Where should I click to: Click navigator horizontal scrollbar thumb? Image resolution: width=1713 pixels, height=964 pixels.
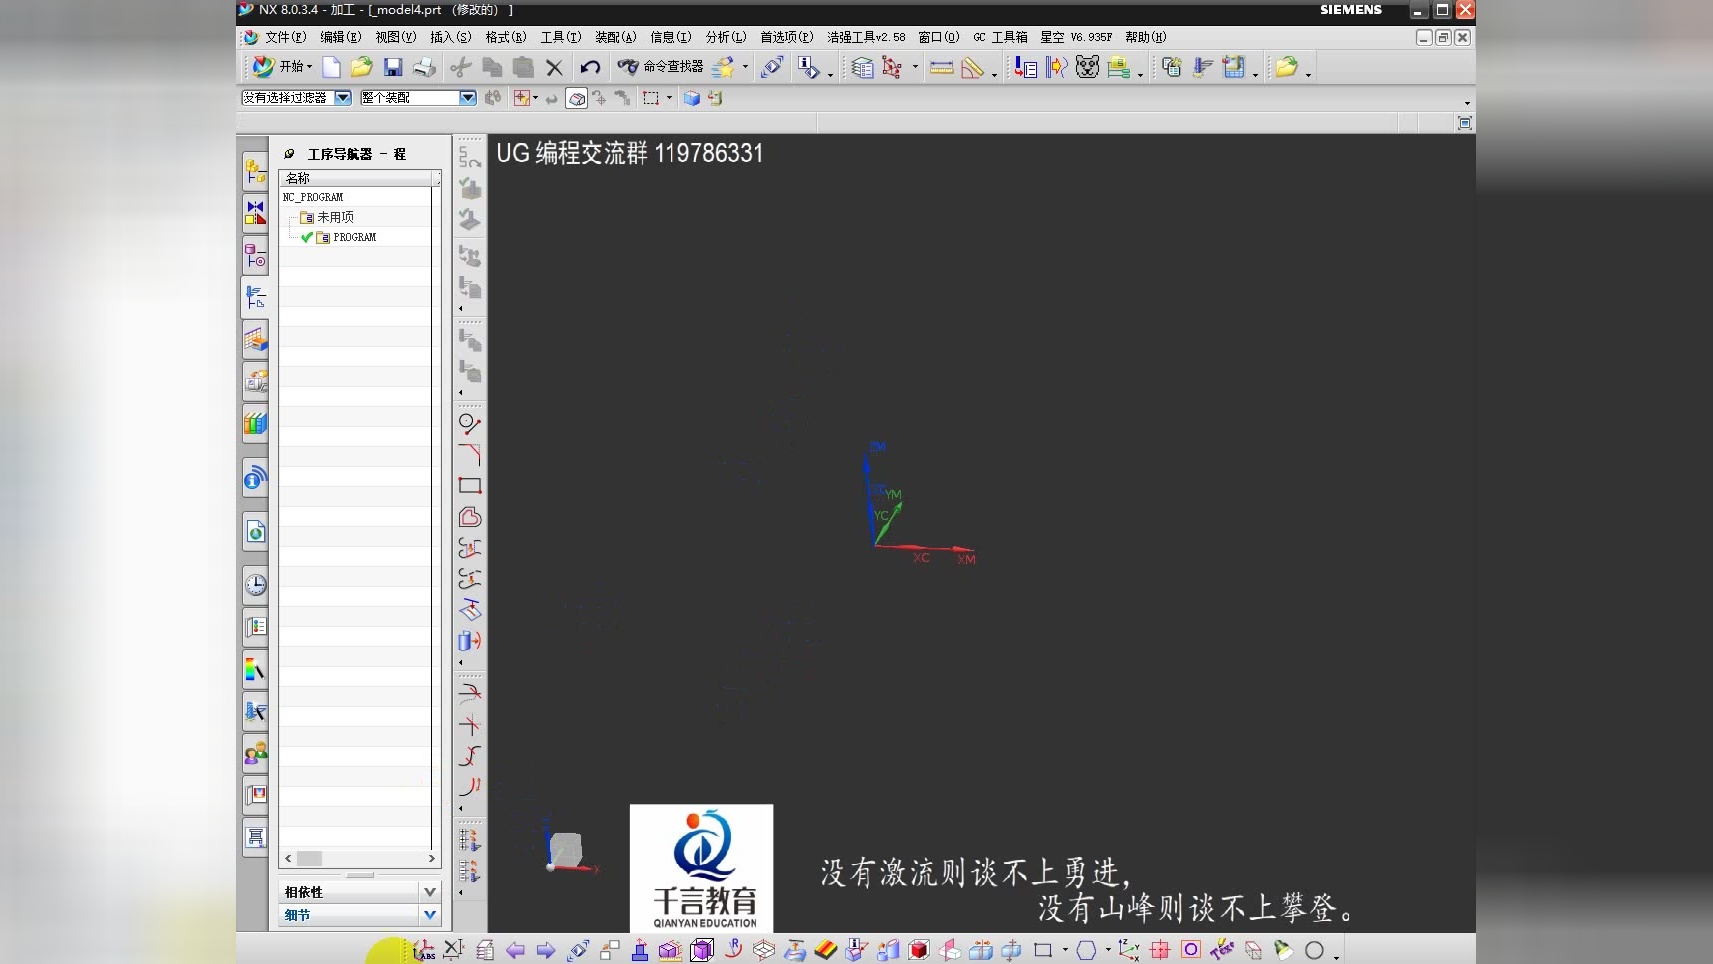pyautogui.click(x=310, y=859)
